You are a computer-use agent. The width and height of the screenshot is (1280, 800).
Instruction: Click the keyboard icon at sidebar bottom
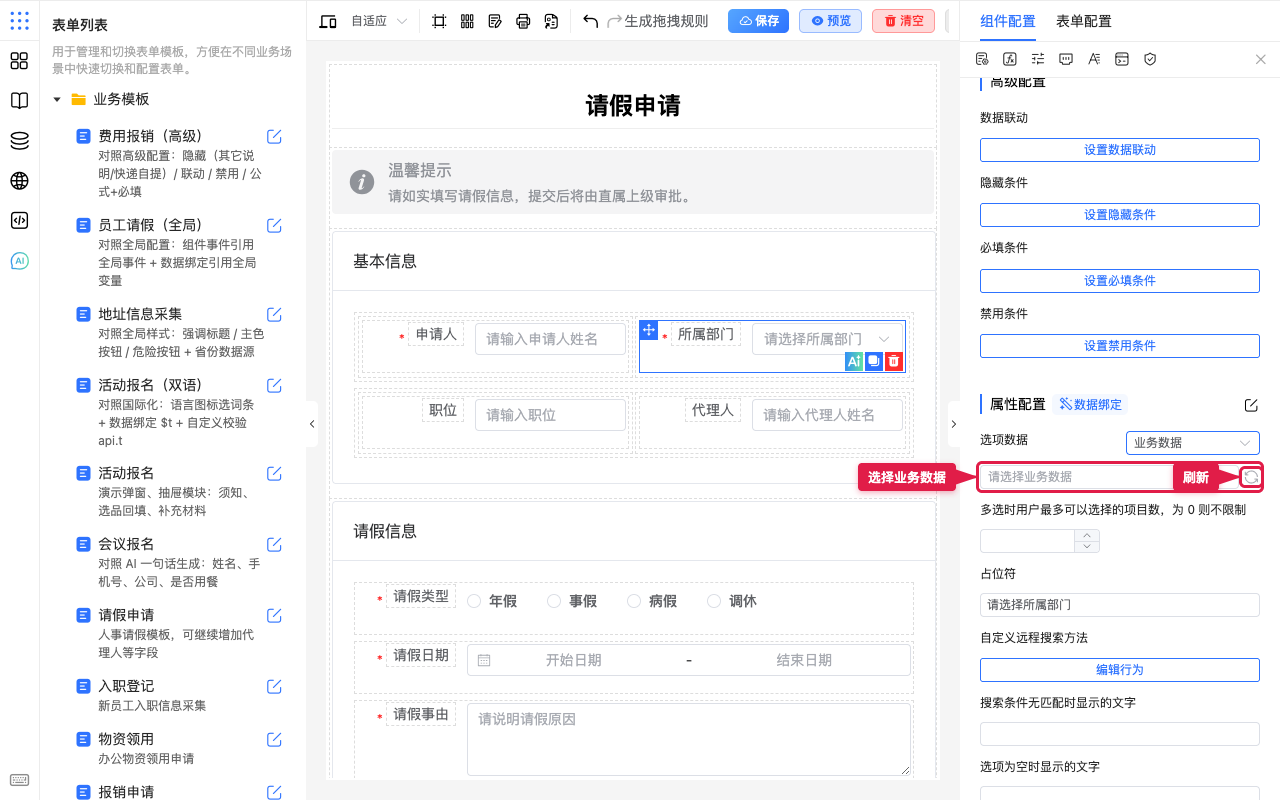[x=19, y=780]
